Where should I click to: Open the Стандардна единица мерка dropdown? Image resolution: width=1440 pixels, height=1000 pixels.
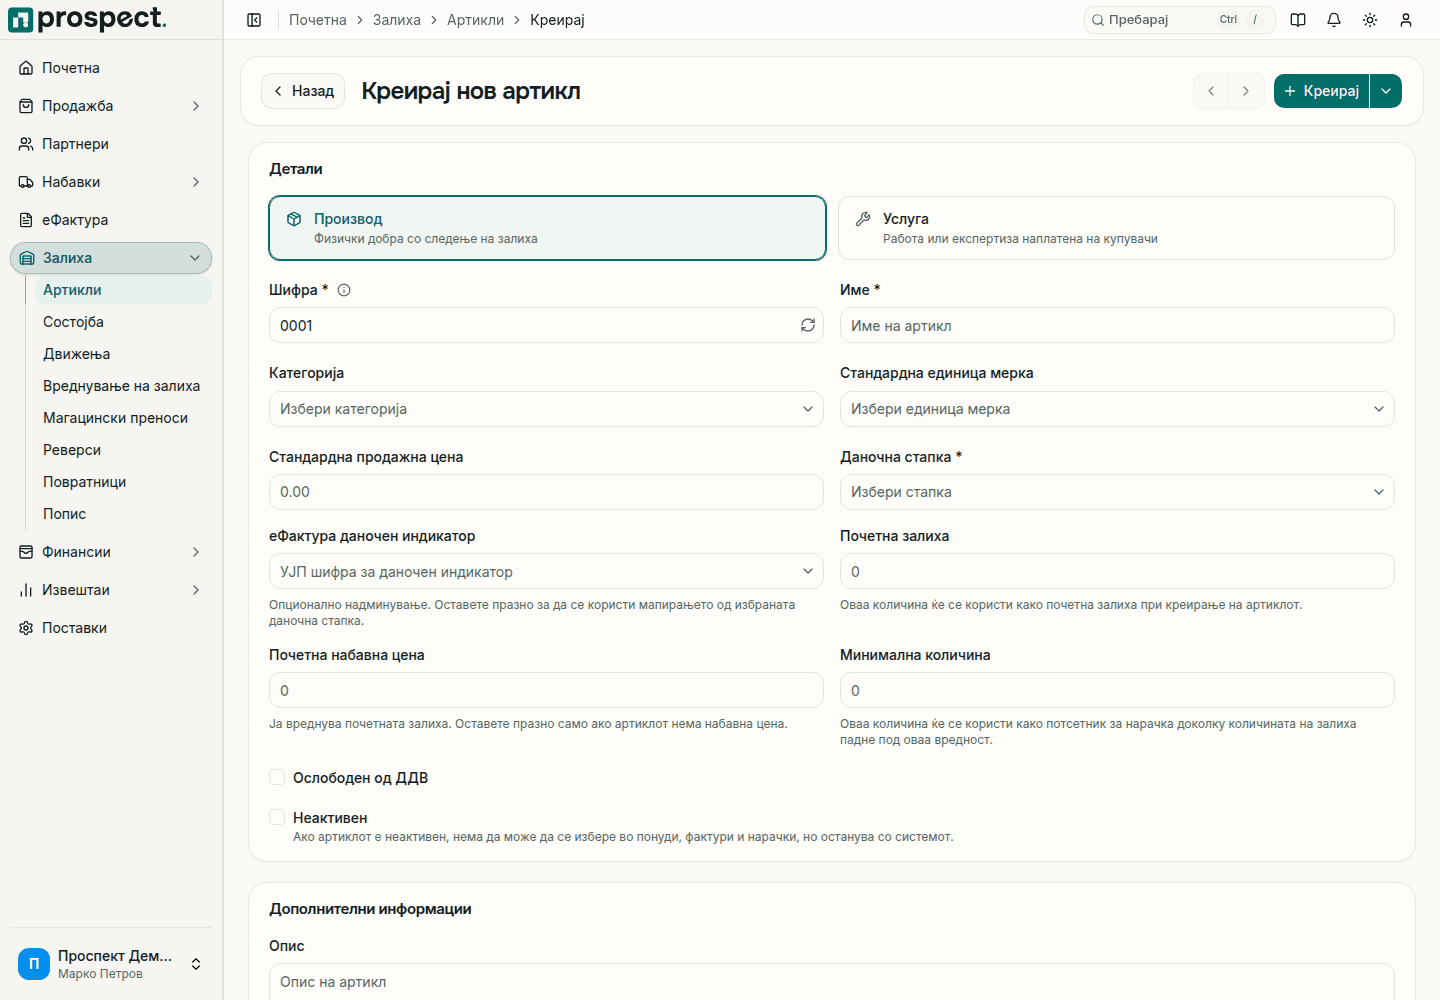tap(1117, 409)
